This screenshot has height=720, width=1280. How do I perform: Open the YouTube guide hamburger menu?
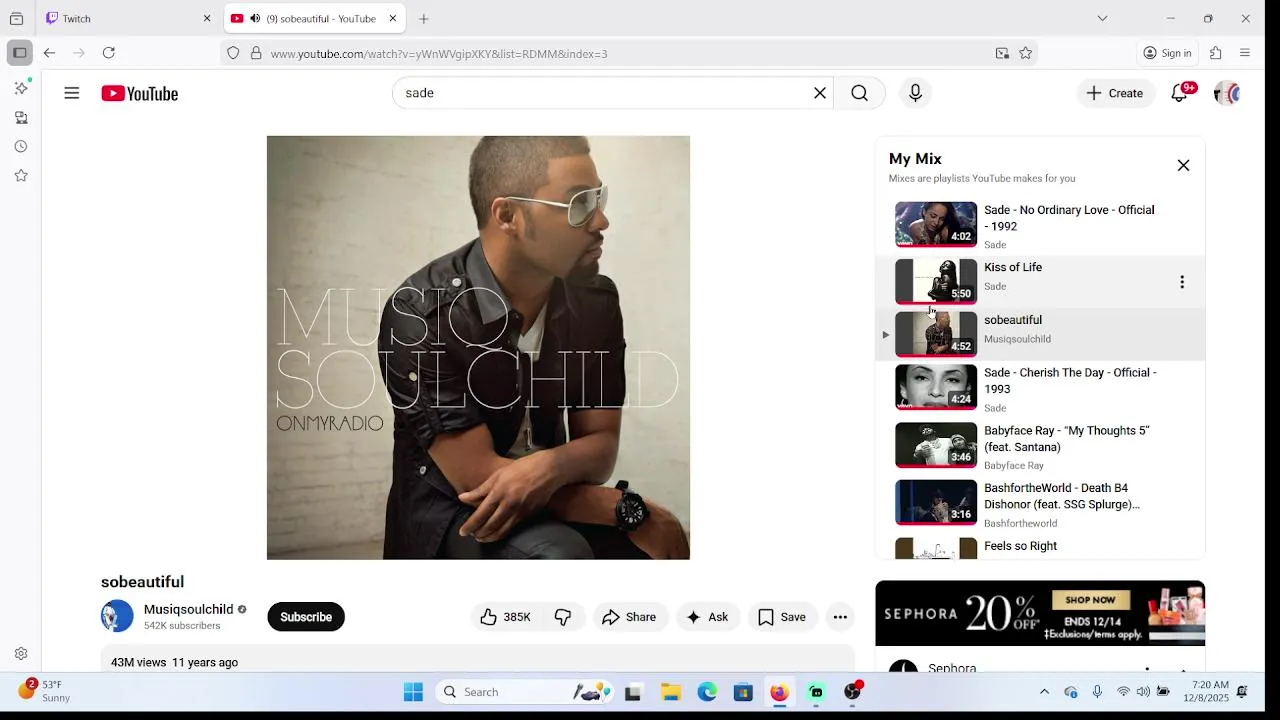pos(72,93)
